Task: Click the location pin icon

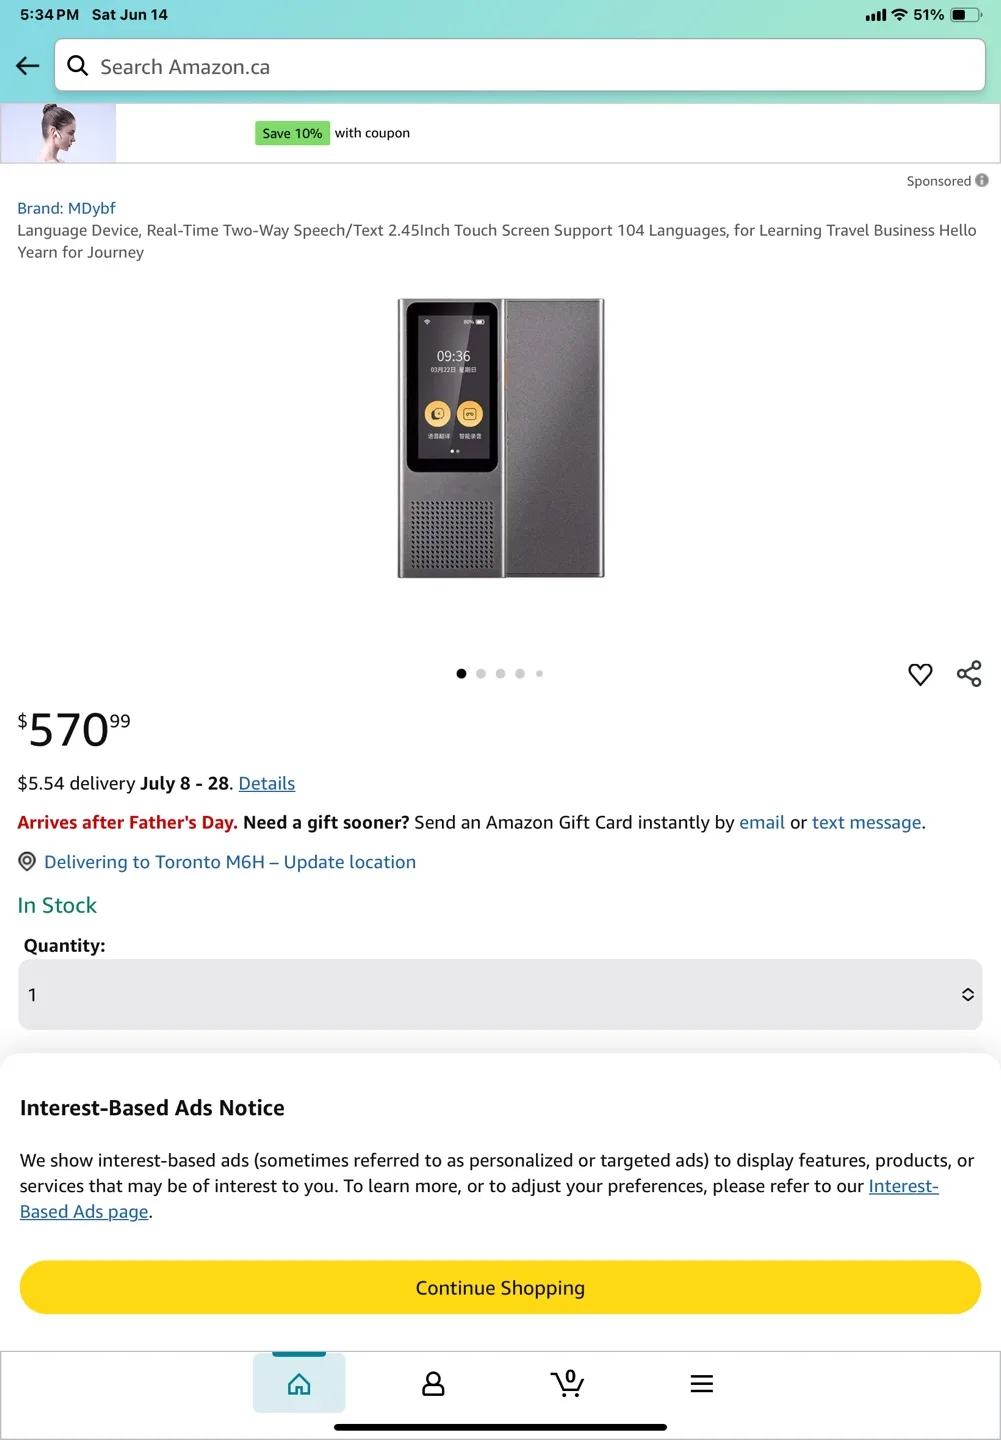Action: click(27, 861)
